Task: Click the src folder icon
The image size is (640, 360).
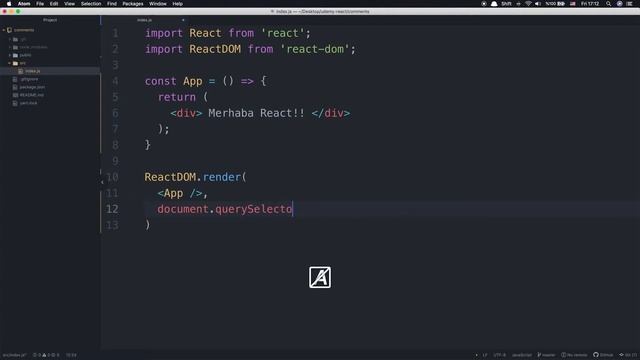Action: coord(16,63)
